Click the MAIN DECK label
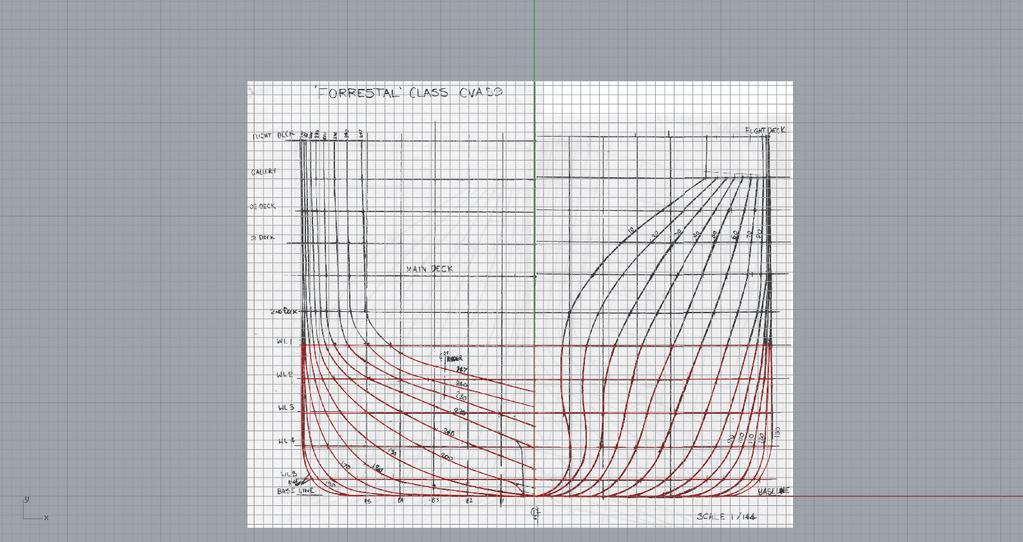 (x=431, y=269)
